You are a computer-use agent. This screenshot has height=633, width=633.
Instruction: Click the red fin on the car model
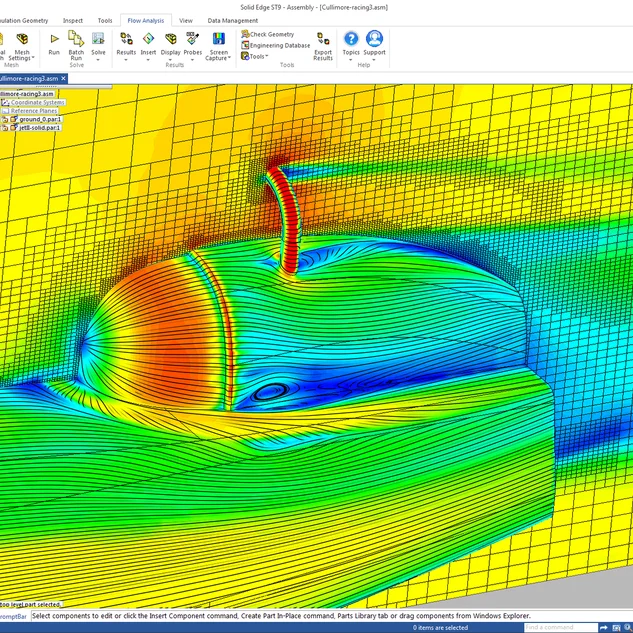coord(286,220)
